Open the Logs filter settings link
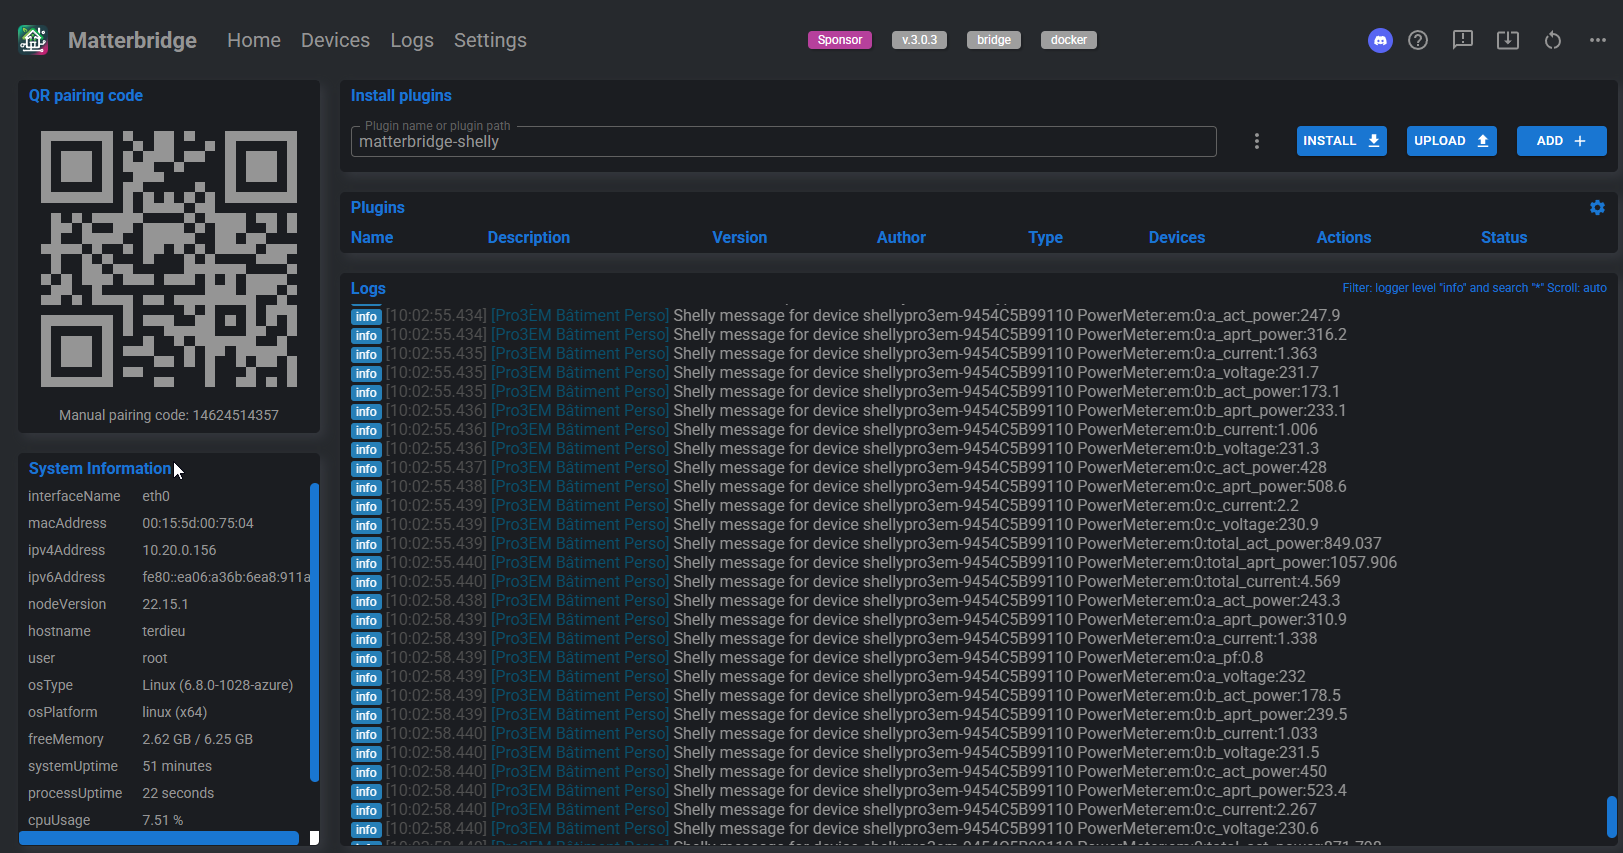 (1474, 288)
